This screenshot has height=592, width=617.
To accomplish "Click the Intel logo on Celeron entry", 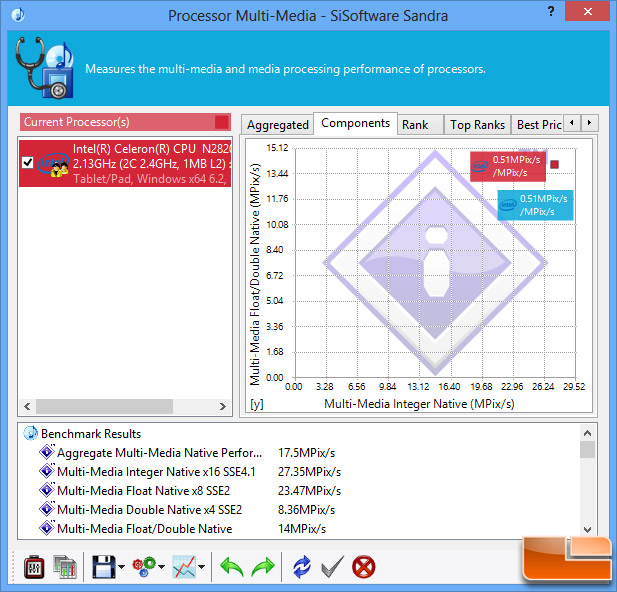I will pos(53,164).
